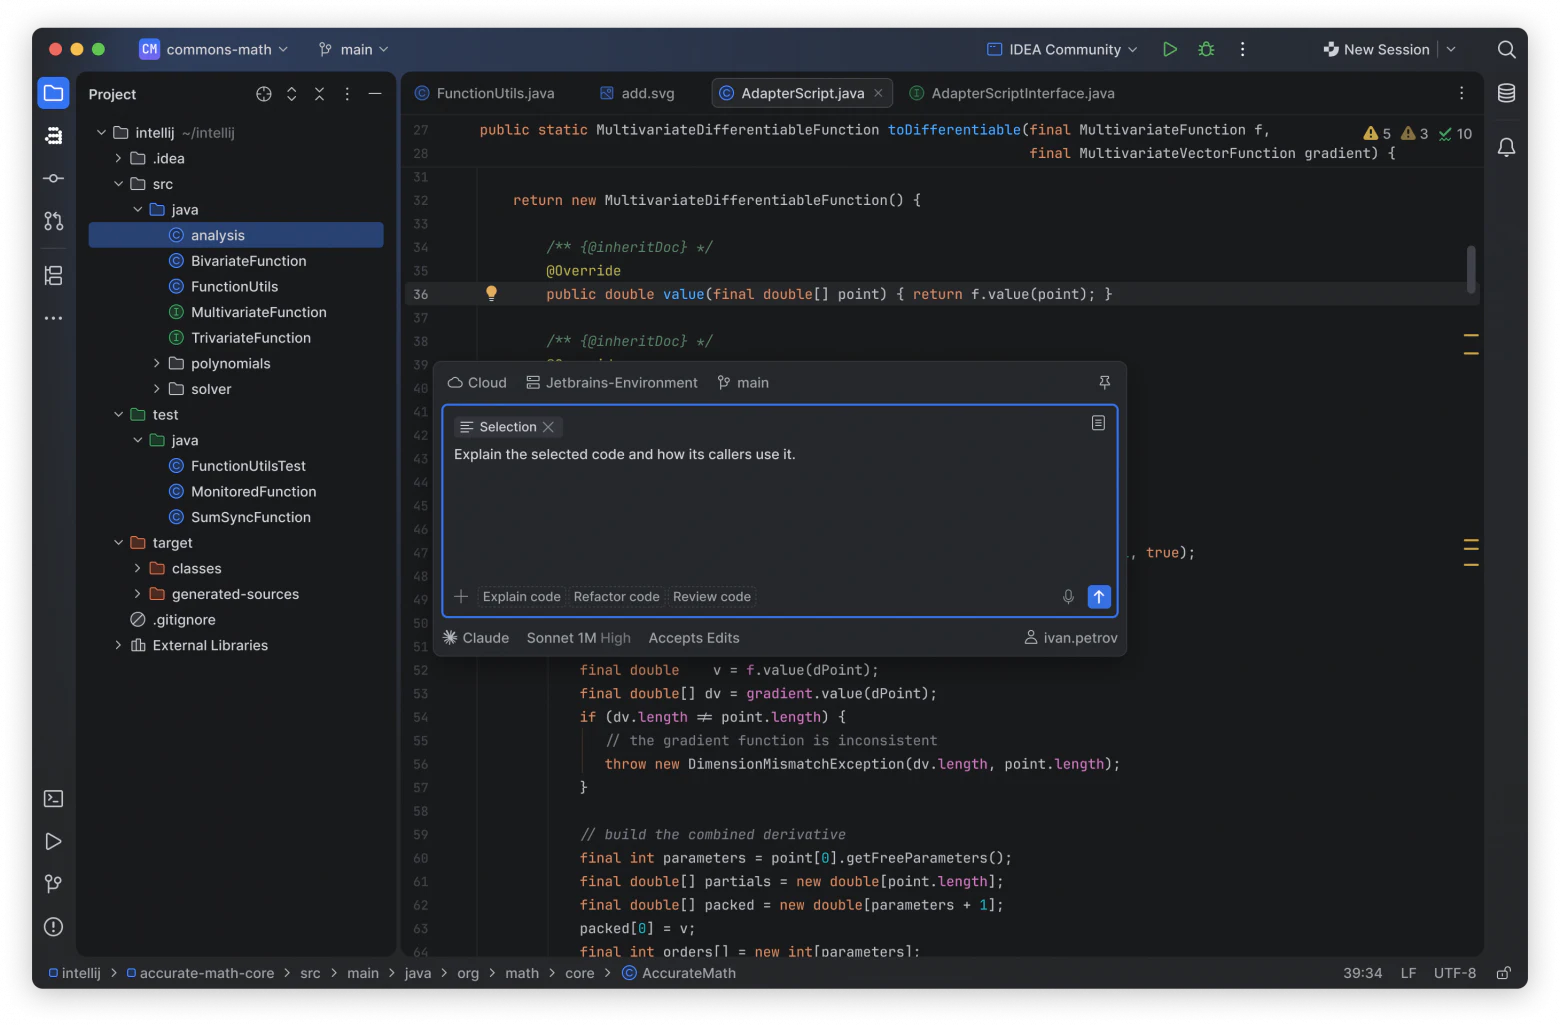Switch to add.svg tab
Image resolution: width=1560 pixels, height=1025 pixels.
tap(637, 93)
